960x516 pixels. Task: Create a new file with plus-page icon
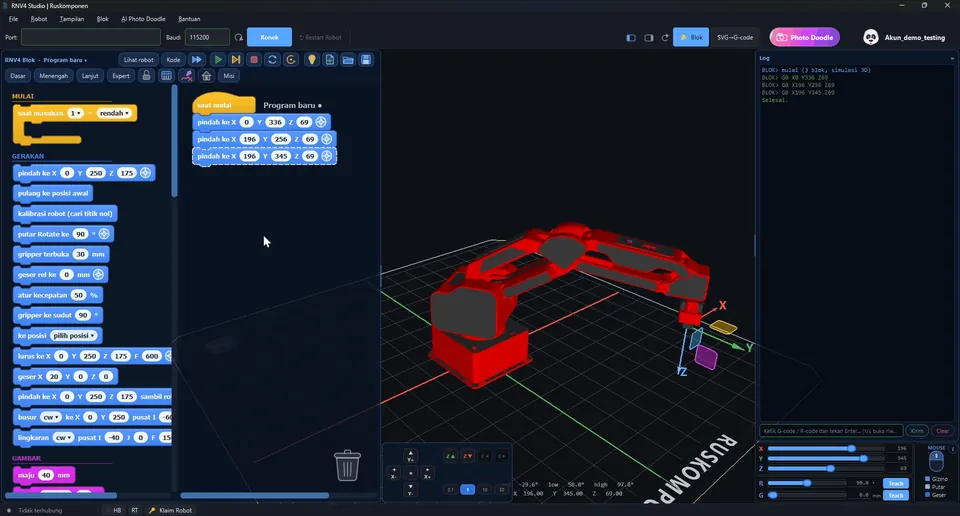(329, 59)
